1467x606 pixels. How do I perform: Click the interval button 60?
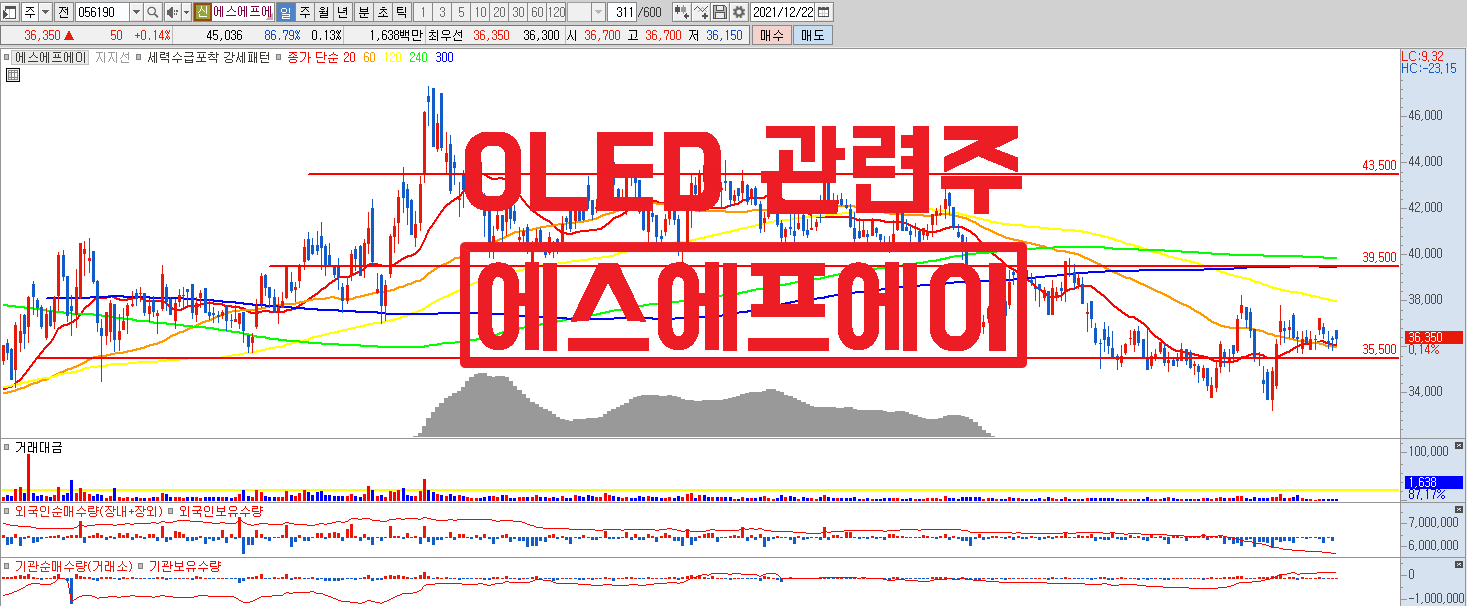click(537, 12)
